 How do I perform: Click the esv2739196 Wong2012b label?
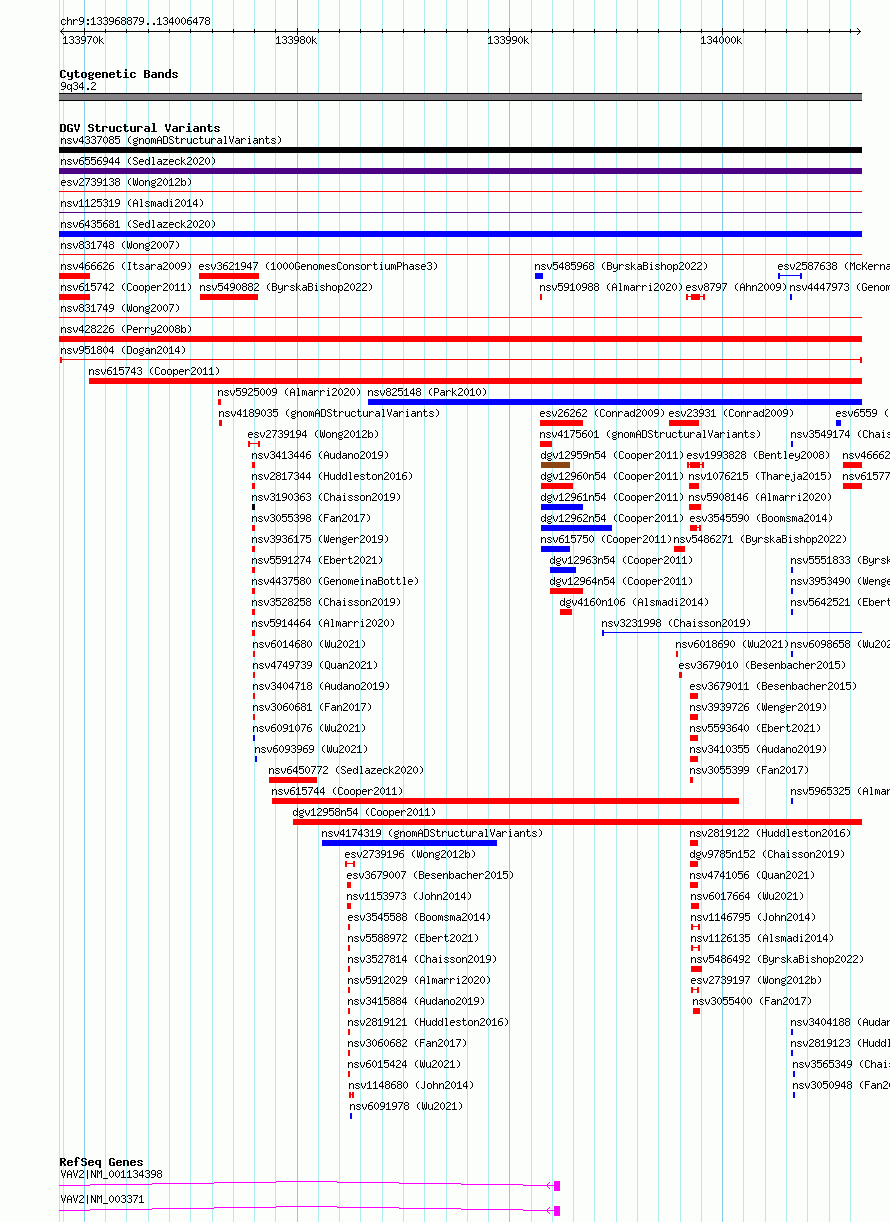click(x=411, y=854)
